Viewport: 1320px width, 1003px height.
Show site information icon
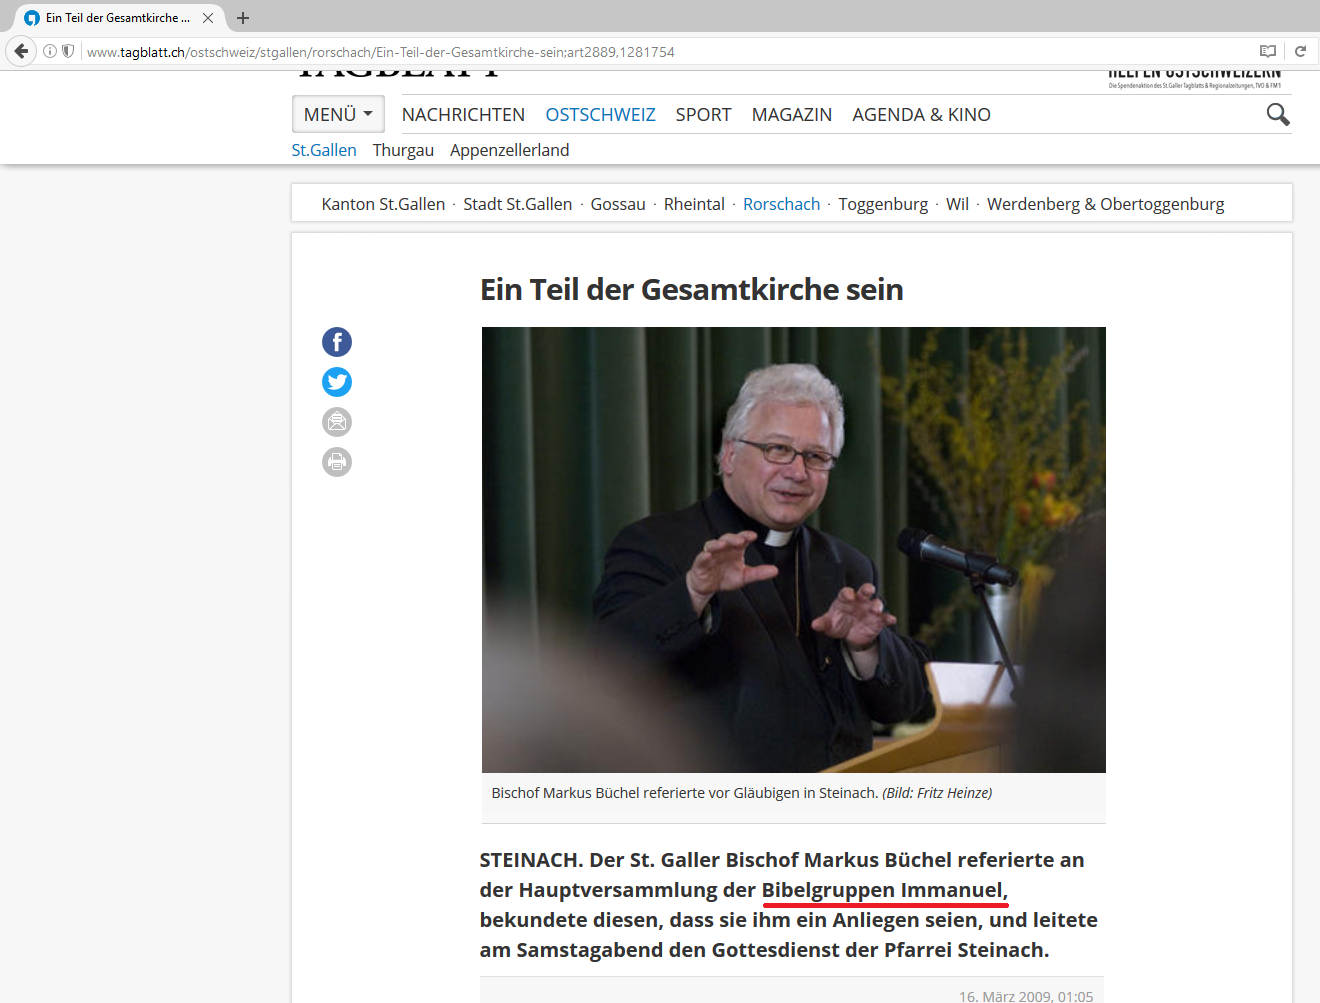pos(50,51)
